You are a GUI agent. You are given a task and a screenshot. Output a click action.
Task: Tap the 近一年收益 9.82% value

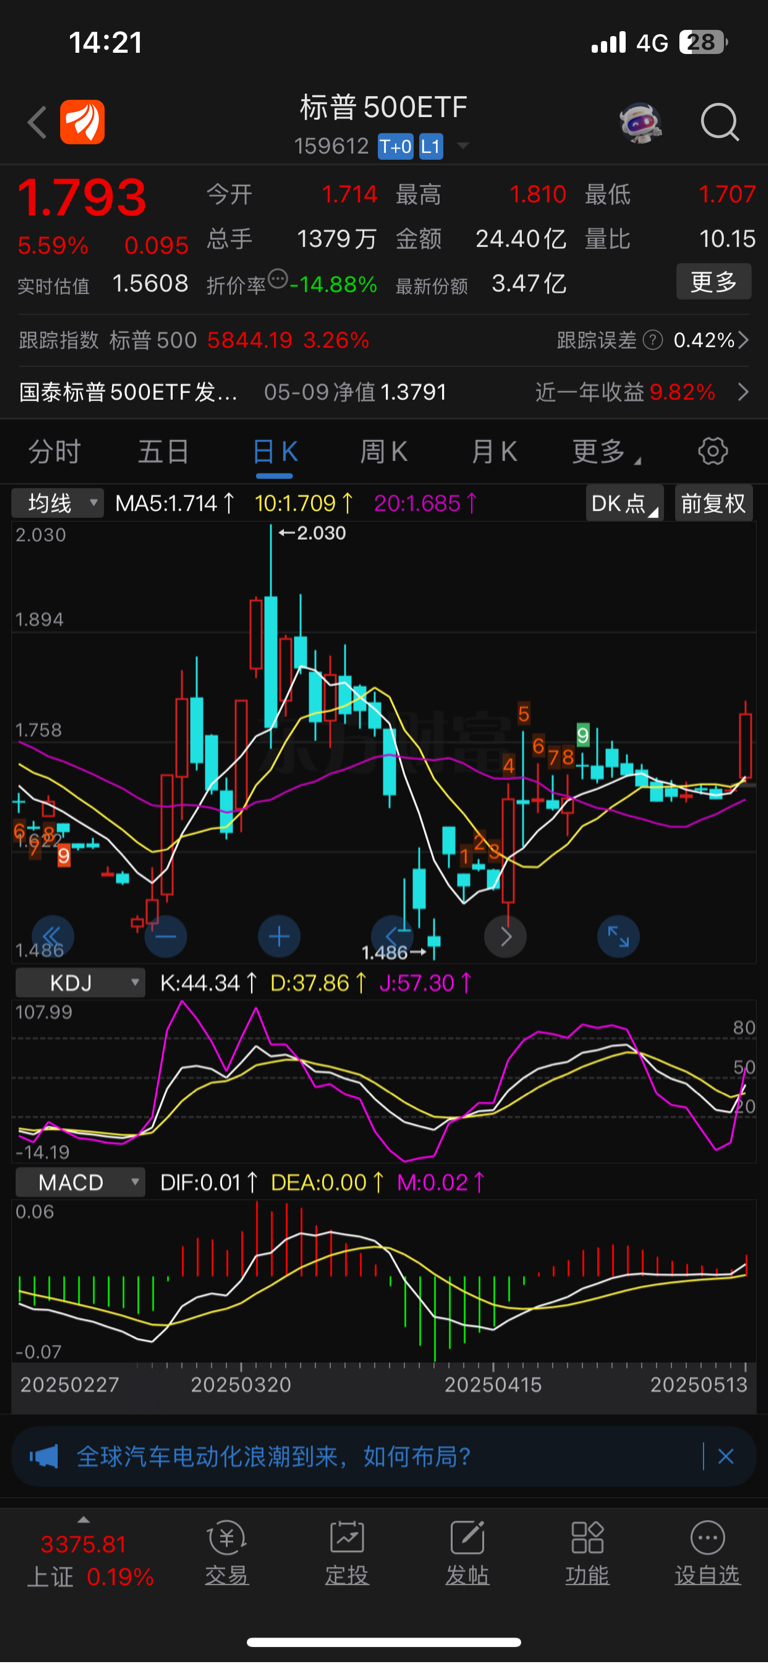pyautogui.click(x=682, y=392)
